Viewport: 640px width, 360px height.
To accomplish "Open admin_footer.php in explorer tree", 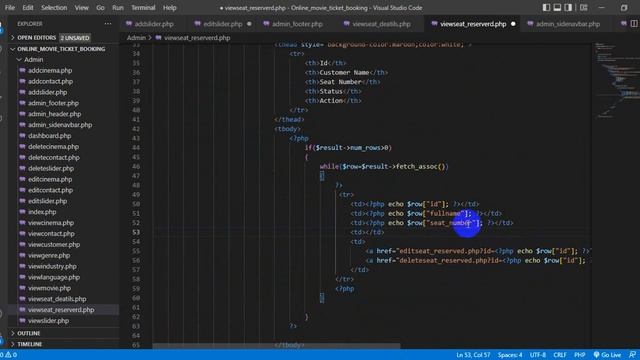I will pos(53,103).
